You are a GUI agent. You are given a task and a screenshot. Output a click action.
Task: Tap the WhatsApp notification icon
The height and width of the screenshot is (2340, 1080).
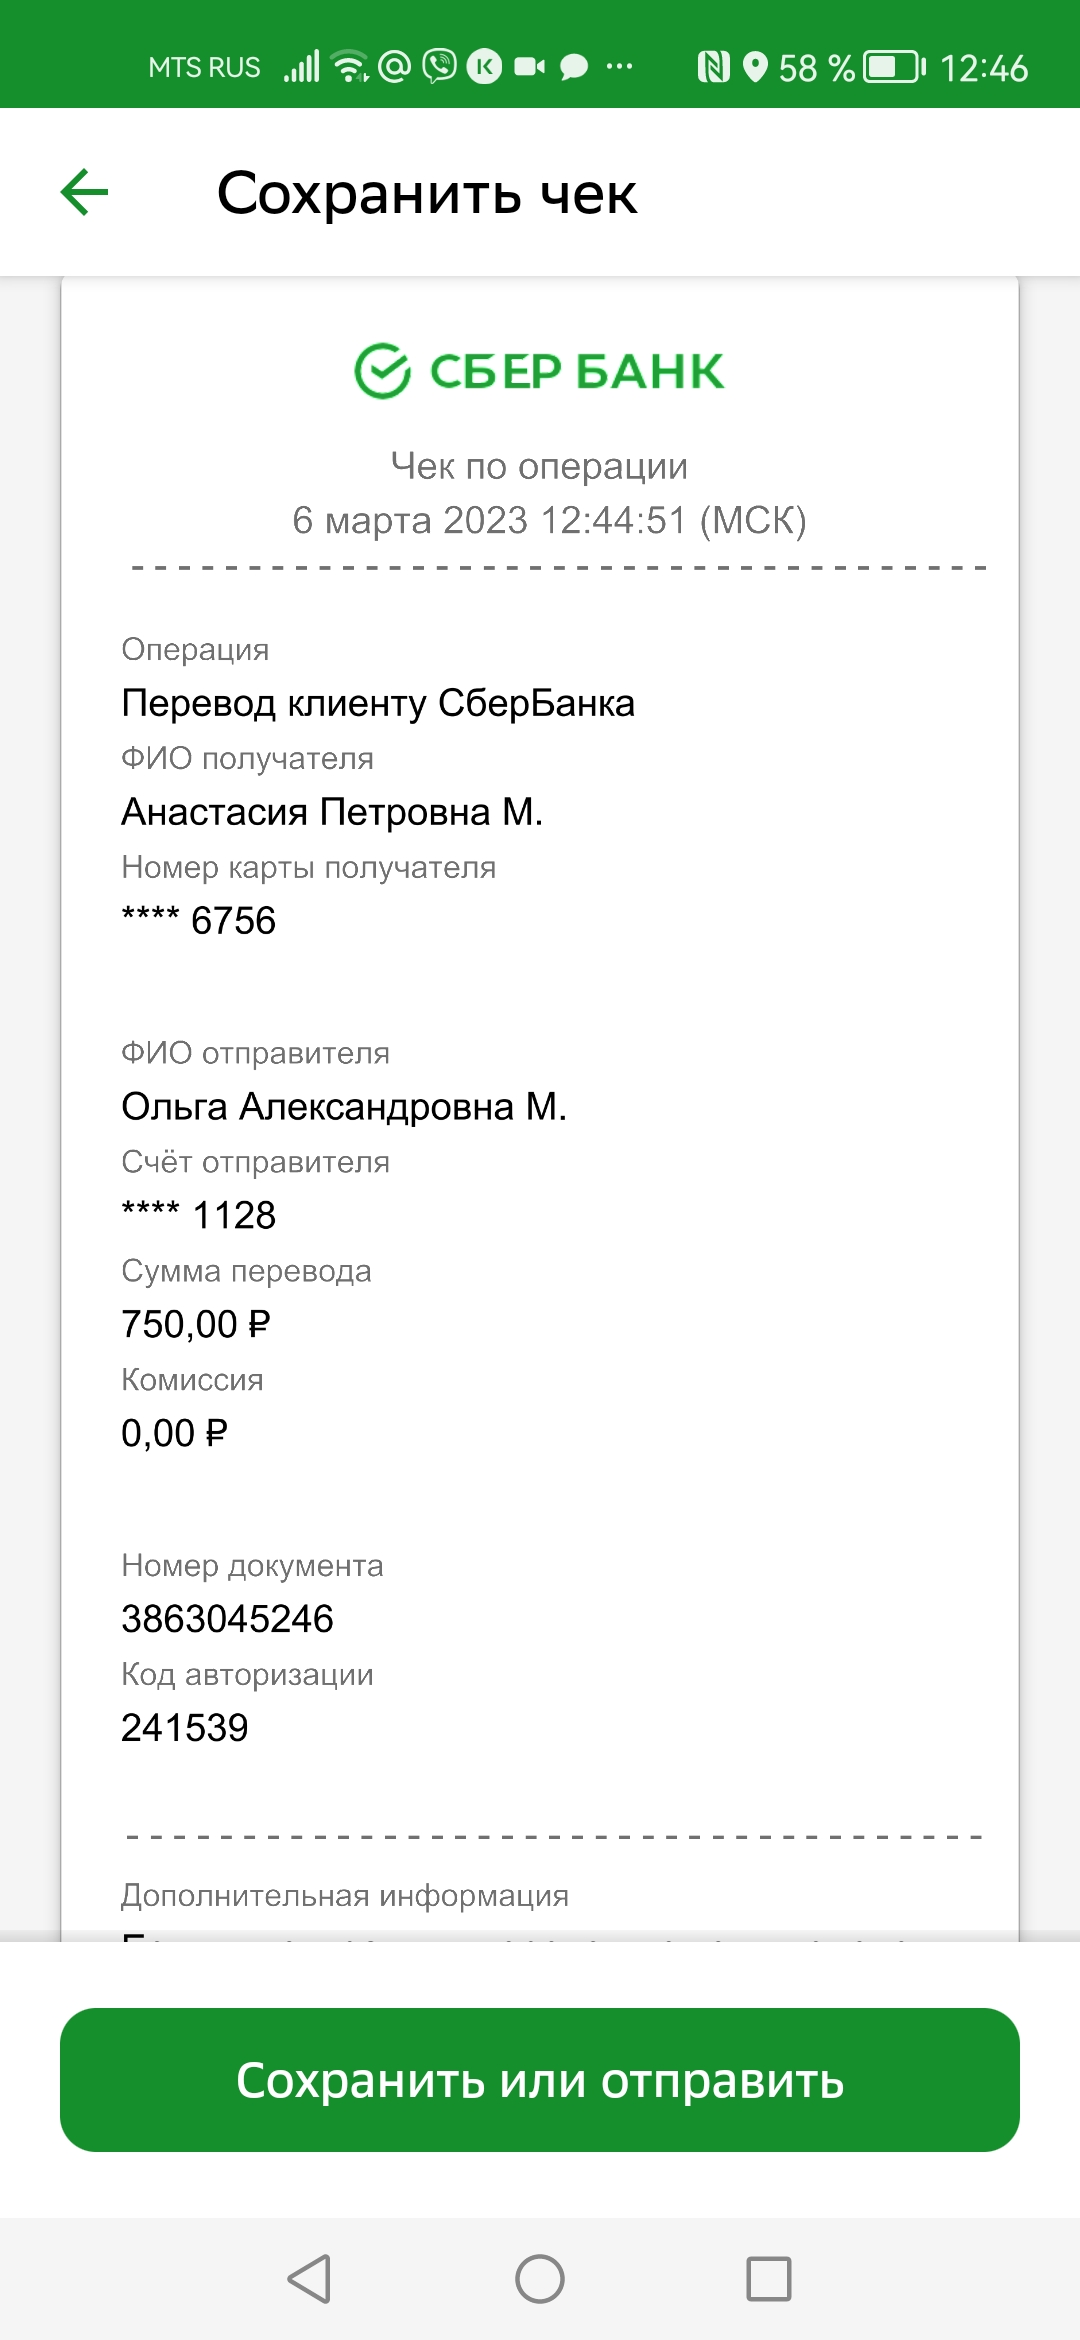[x=439, y=67]
